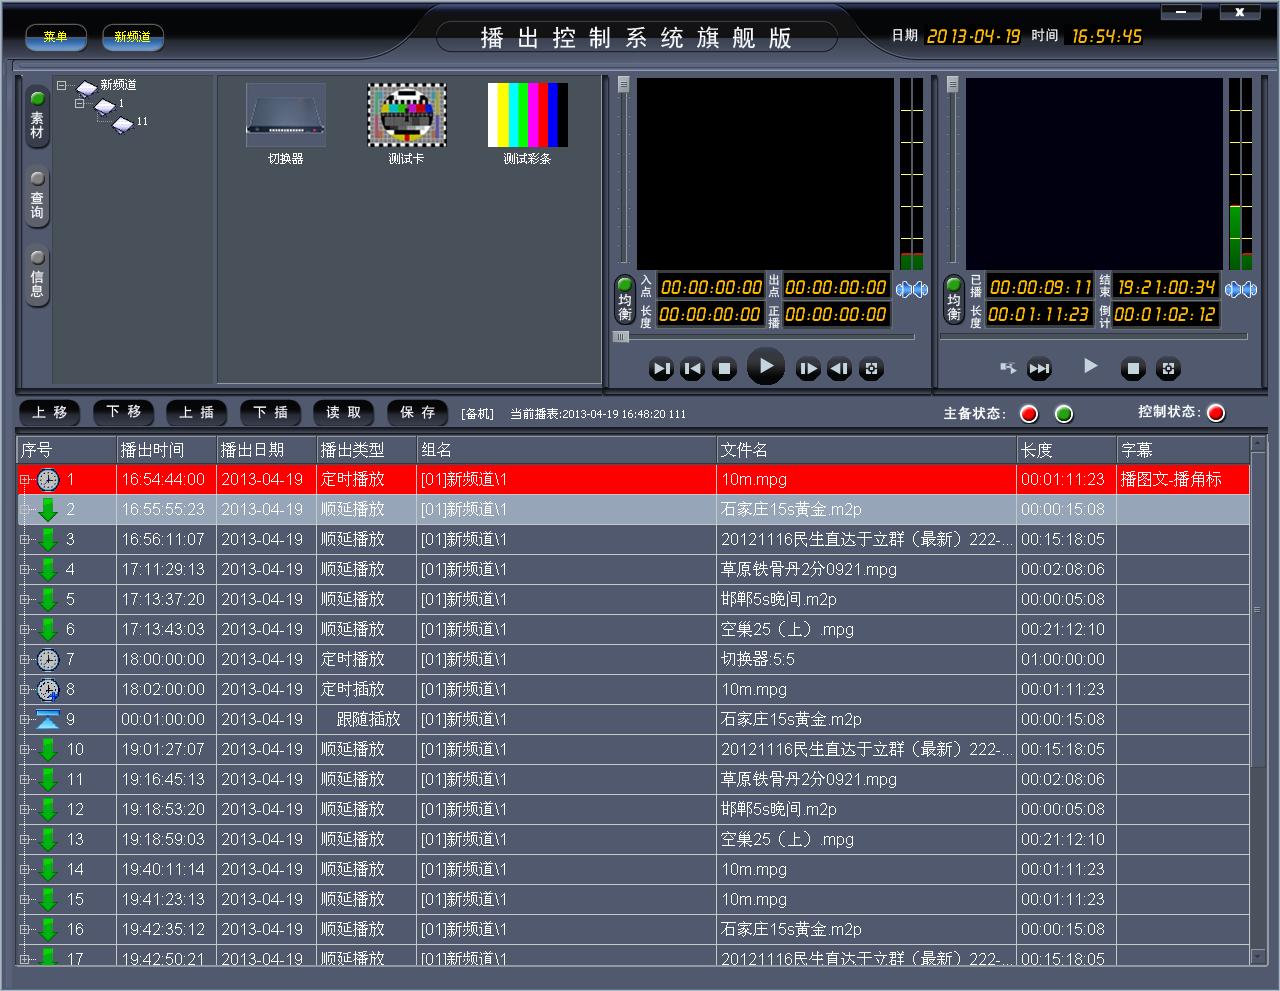Expand playlist row 1
Image resolution: width=1280 pixels, height=991 pixels.
pos(25,480)
